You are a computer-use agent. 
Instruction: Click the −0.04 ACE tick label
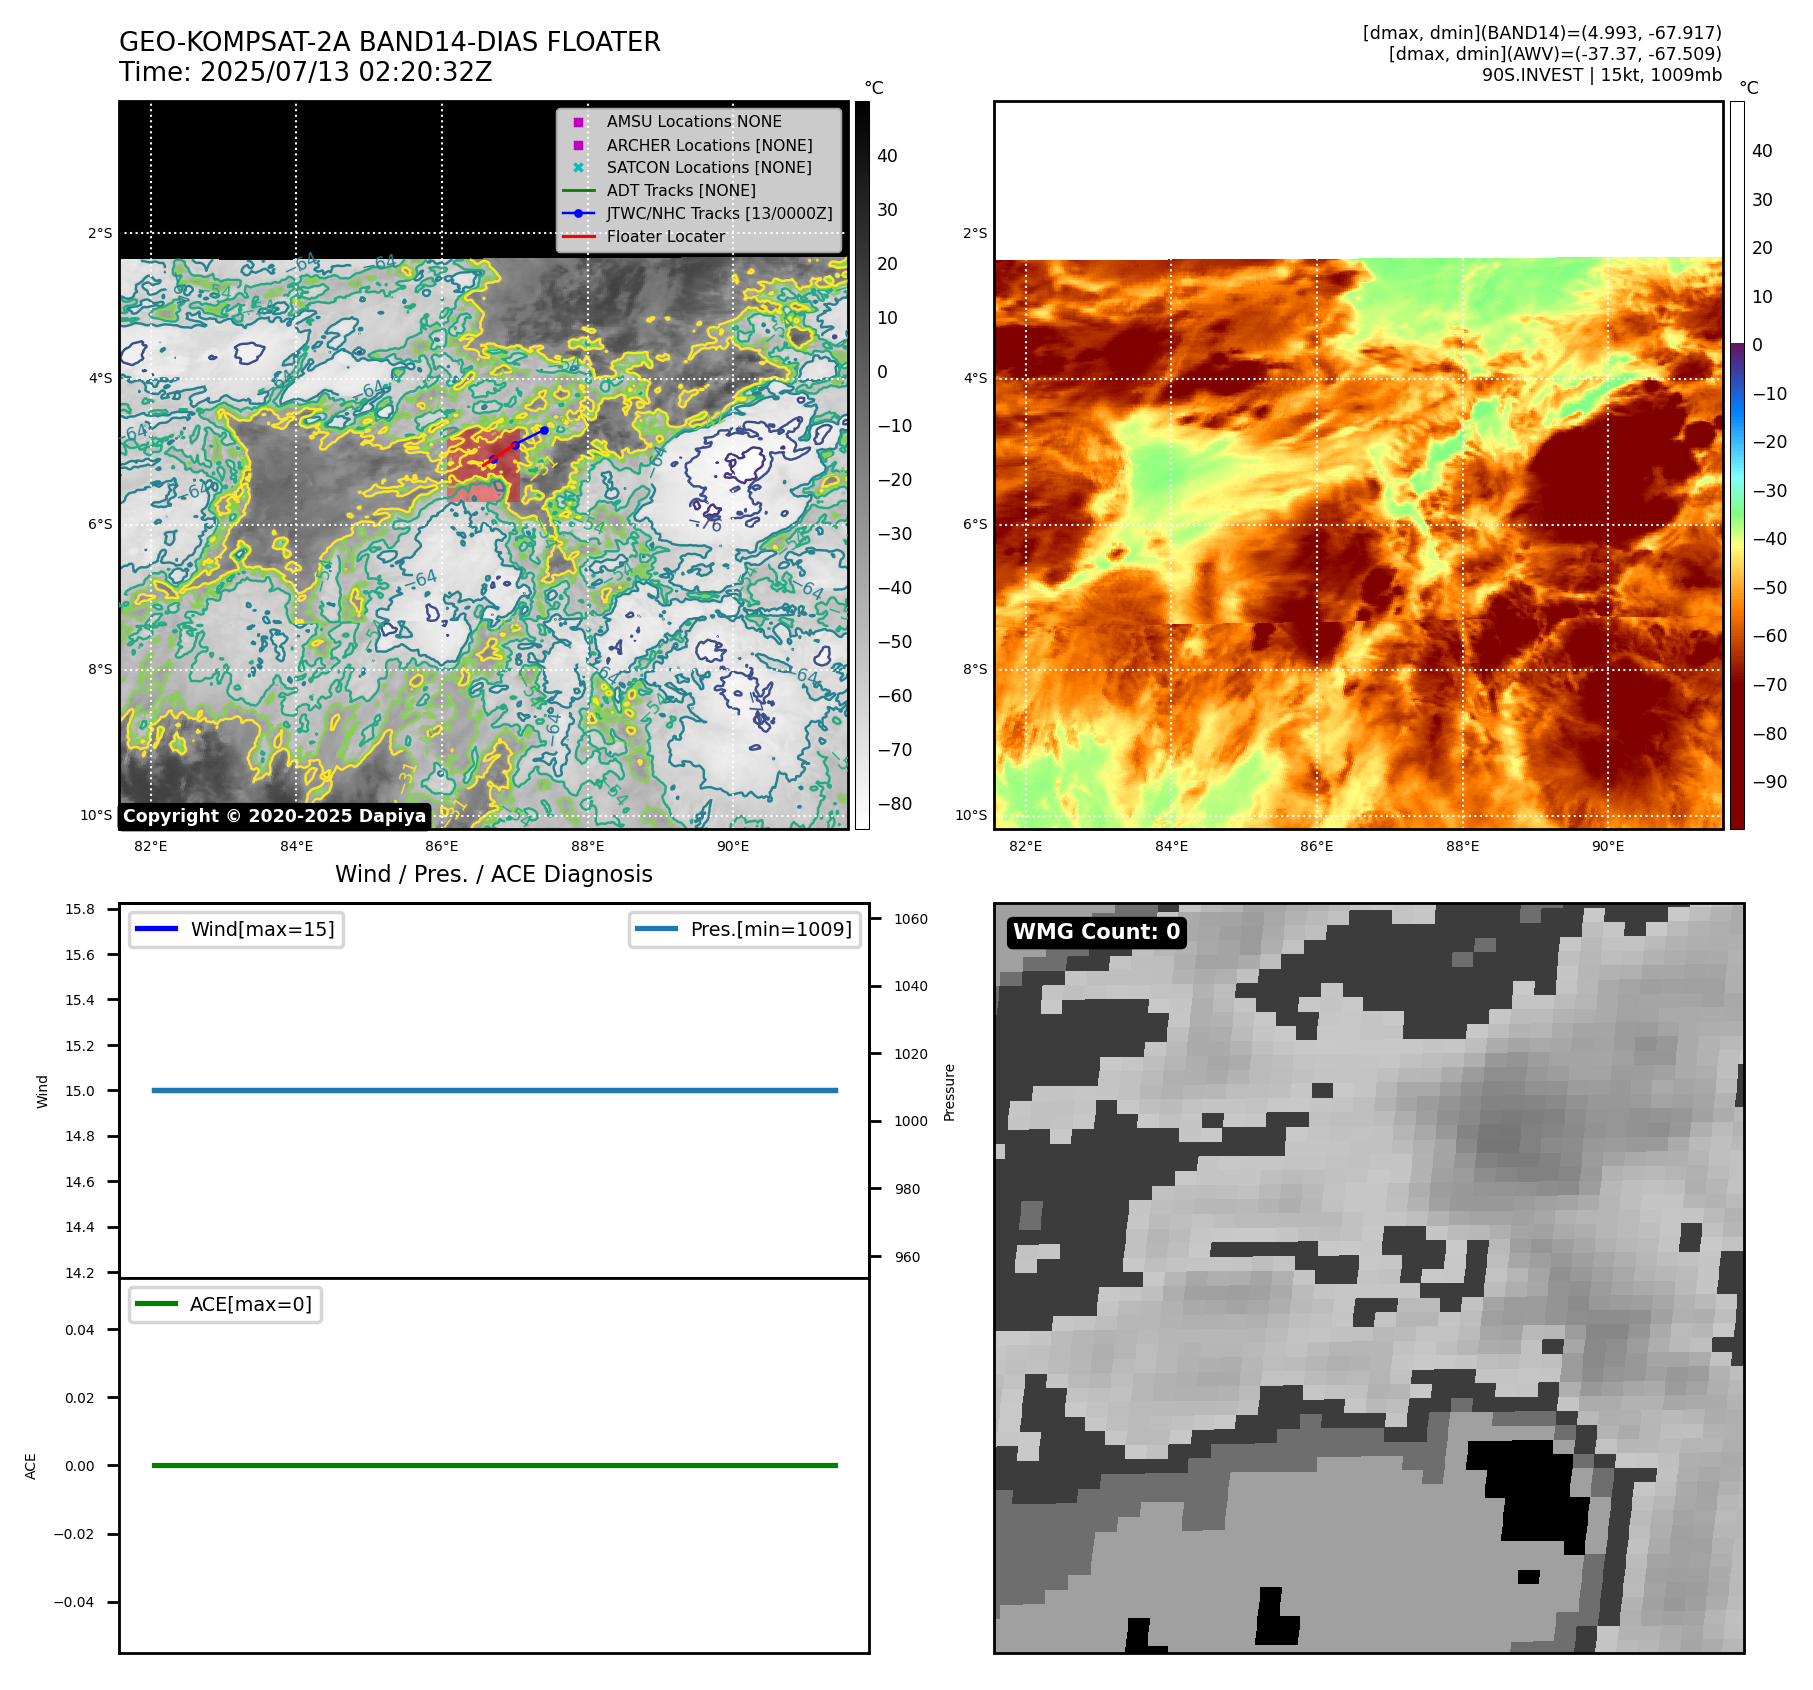pyautogui.click(x=74, y=1602)
